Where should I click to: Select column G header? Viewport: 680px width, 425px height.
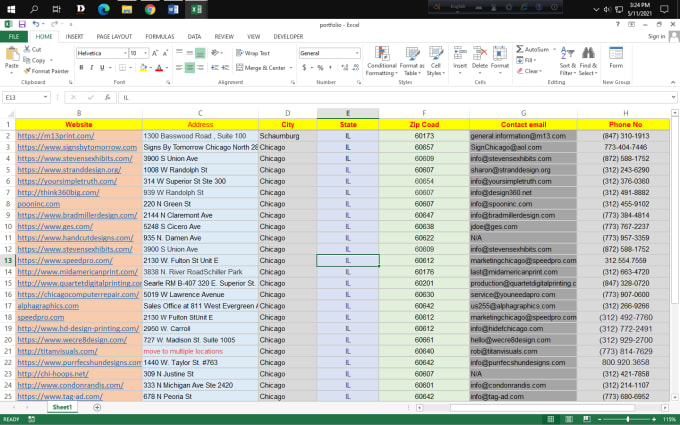(x=523, y=113)
